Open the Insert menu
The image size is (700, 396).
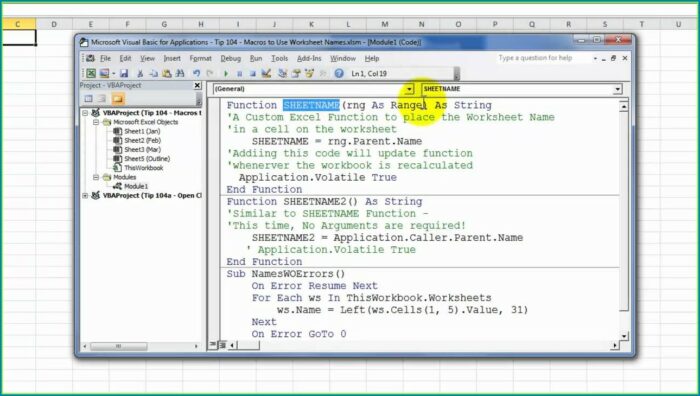pos(172,58)
